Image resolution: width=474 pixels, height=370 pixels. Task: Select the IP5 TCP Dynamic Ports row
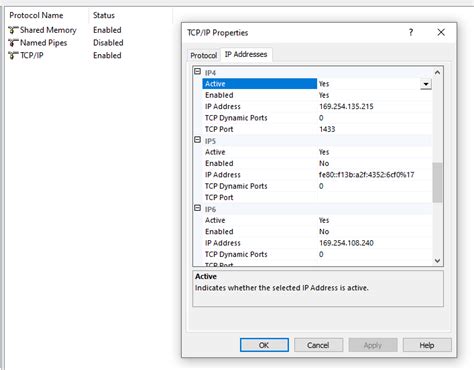[317, 186]
